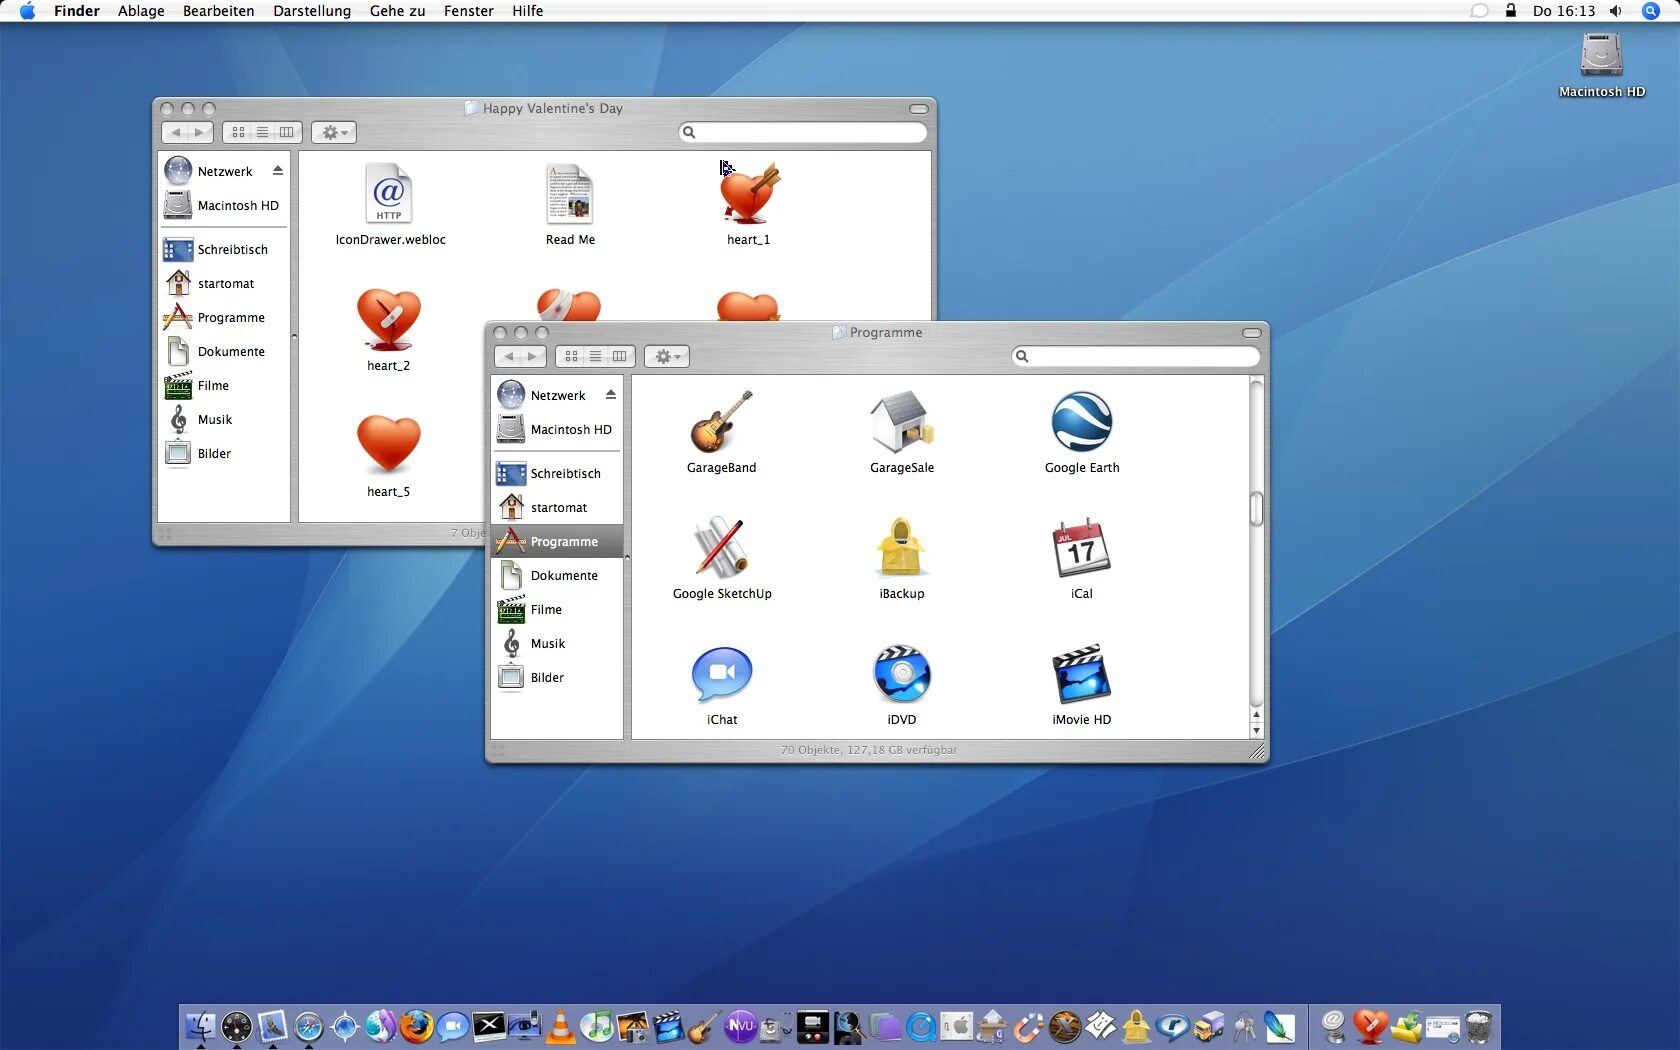Launch Safari from the Dock

click(309, 1027)
